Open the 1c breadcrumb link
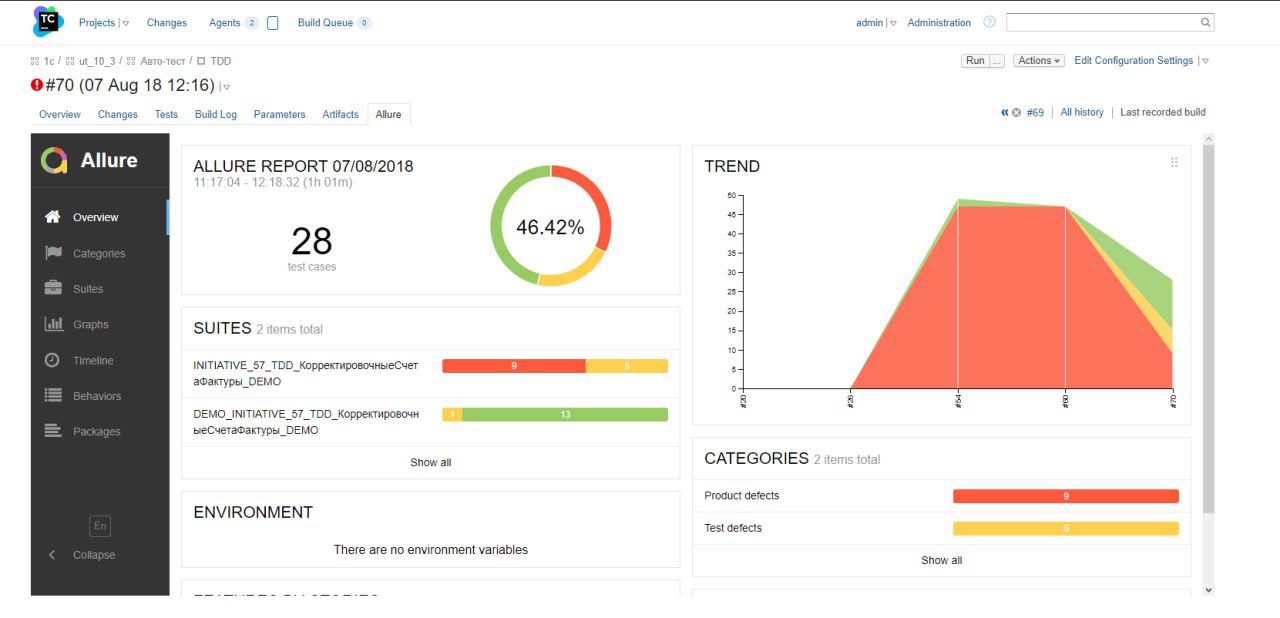This screenshot has width=1280, height=618. tap(49, 61)
